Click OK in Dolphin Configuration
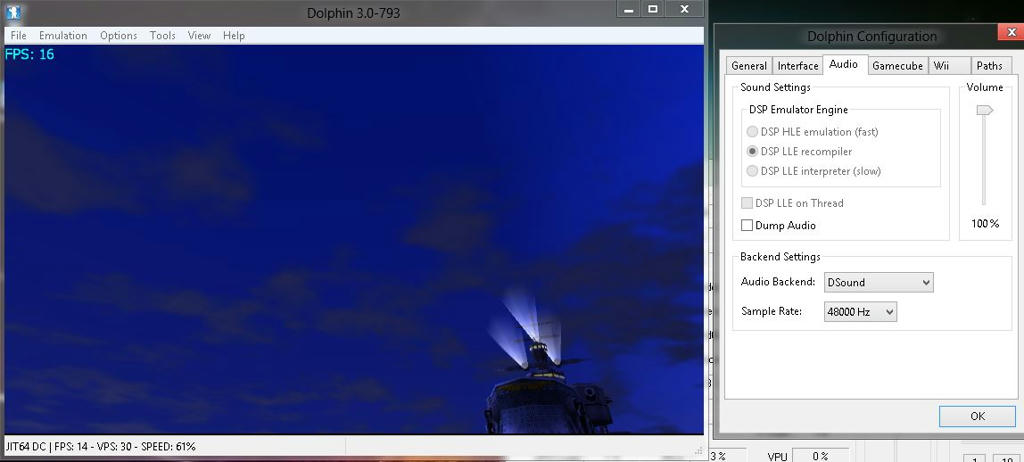This screenshot has width=1024, height=462. (x=977, y=416)
